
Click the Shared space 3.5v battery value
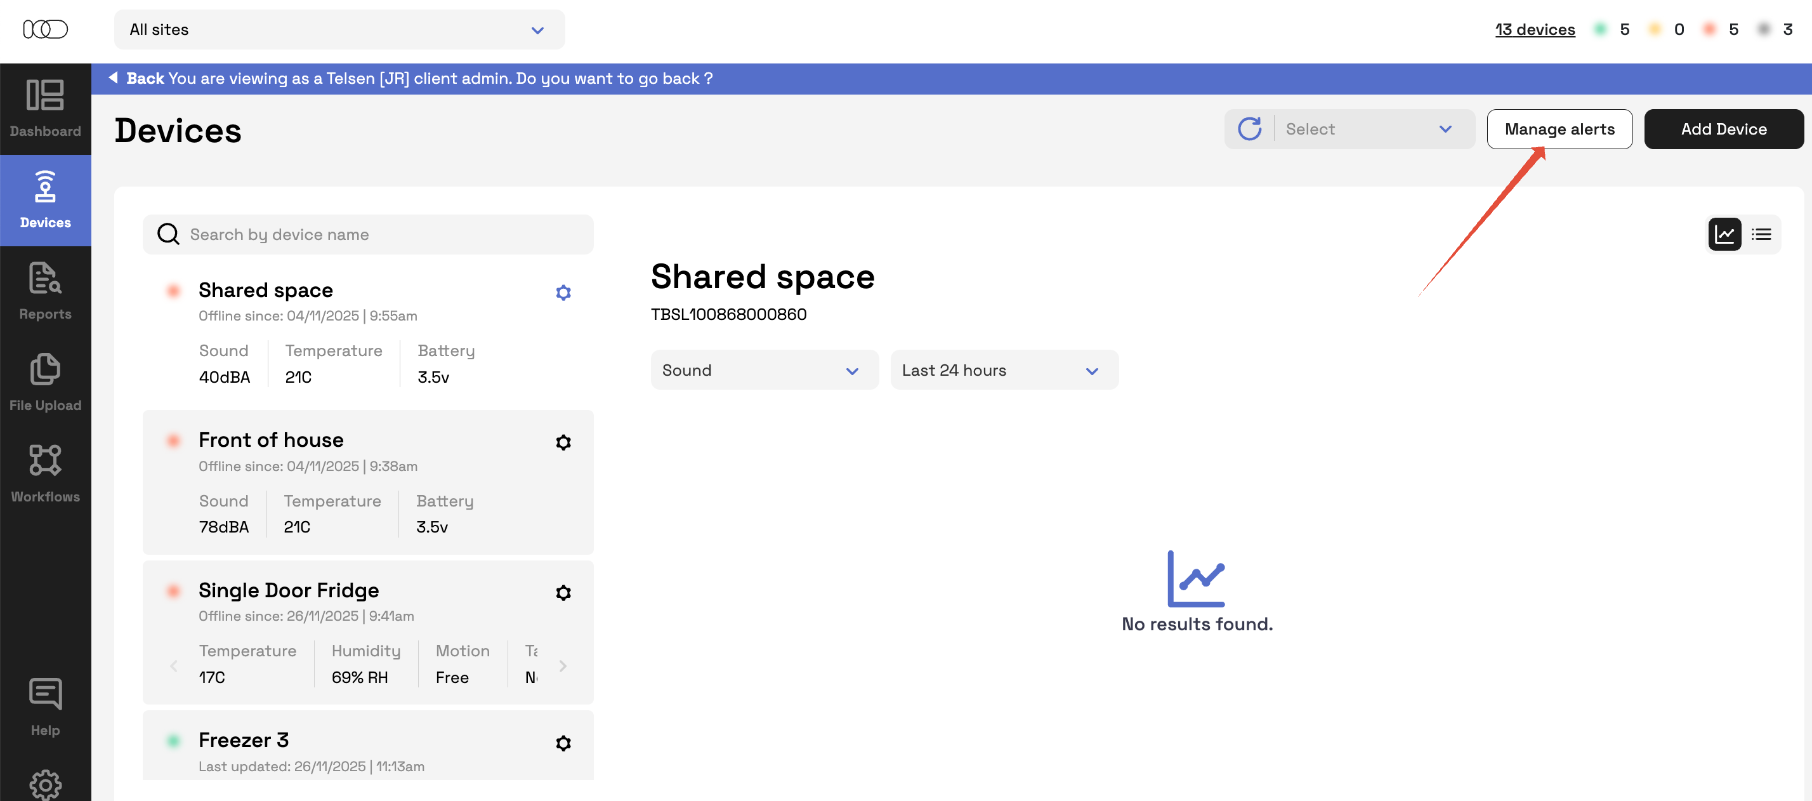click(x=434, y=377)
